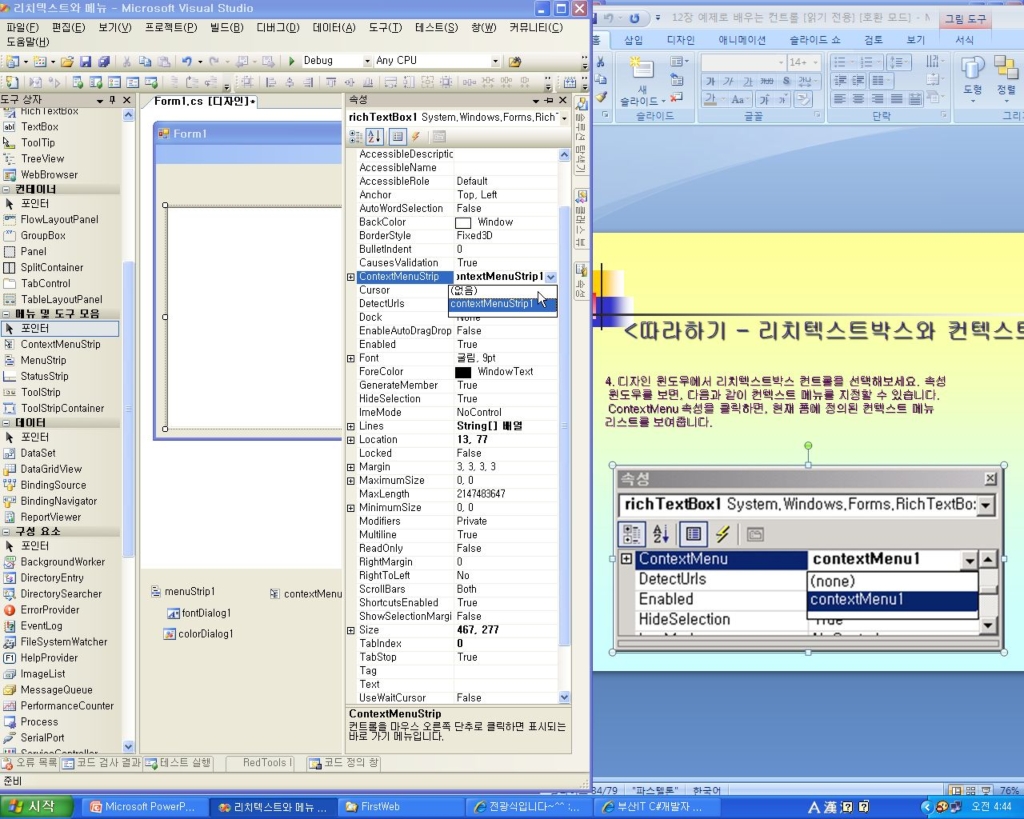Open the Debug configuration dropdown
The height and width of the screenshot is (819, 1024).
click(x=366, y=61)
